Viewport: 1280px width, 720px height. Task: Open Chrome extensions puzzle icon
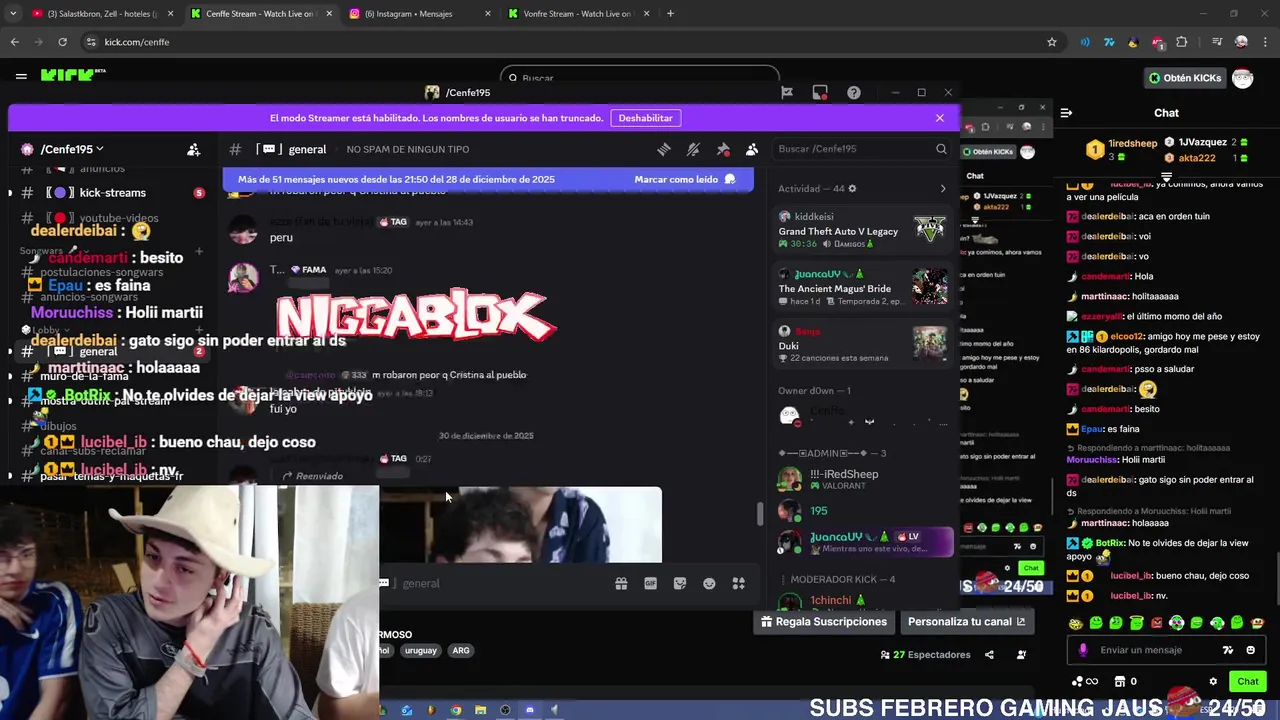(1182, 42)
